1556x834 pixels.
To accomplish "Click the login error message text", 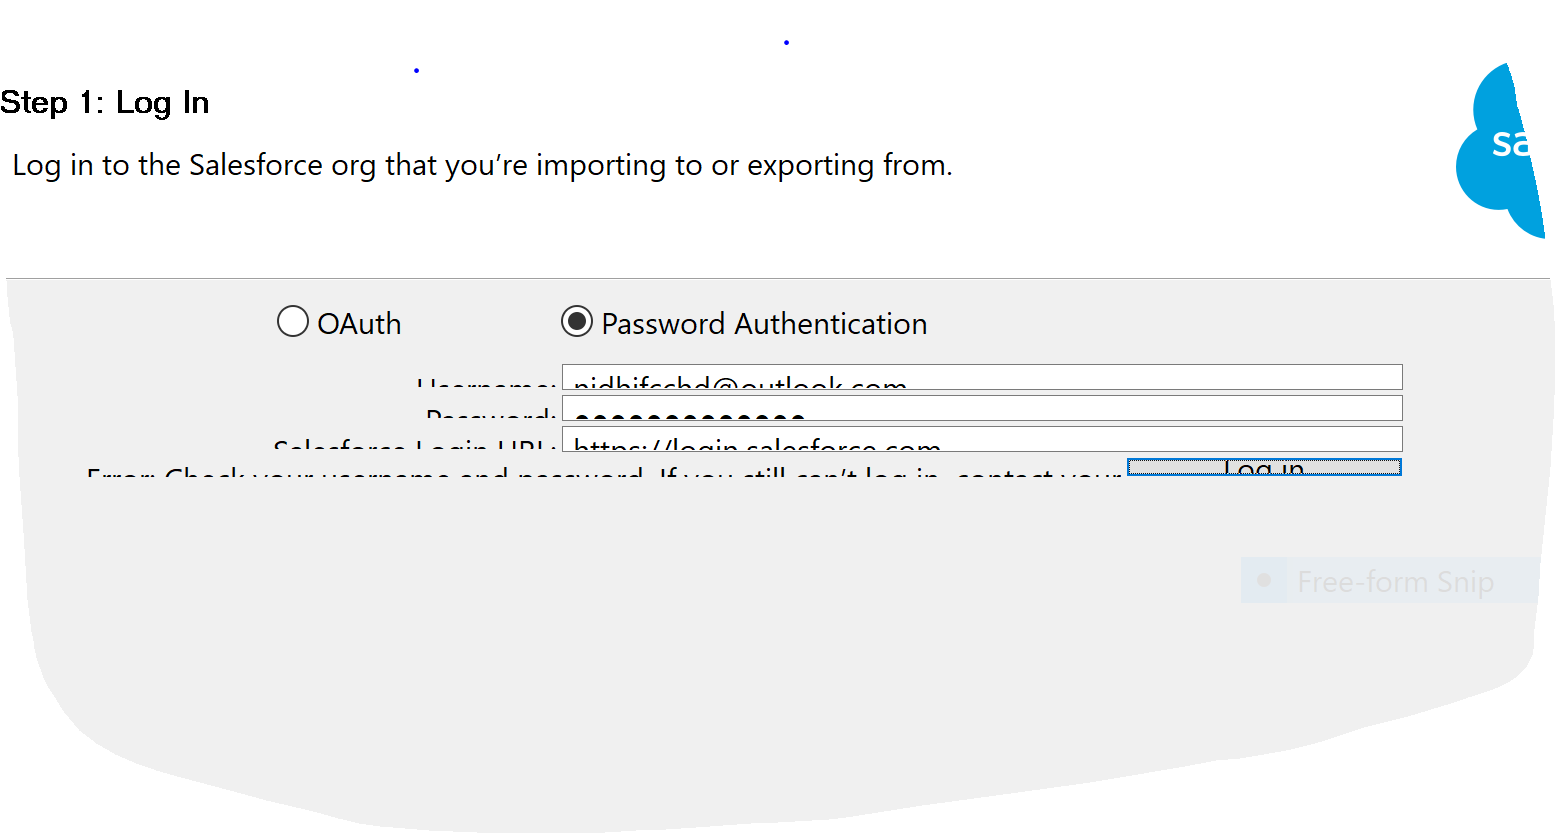I will click(x=600, y=473).
